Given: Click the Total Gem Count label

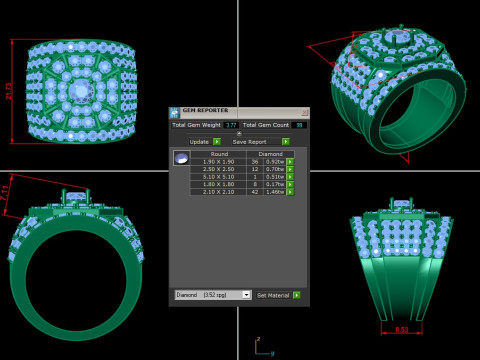Looking at the screenshot, I should 266,125.
